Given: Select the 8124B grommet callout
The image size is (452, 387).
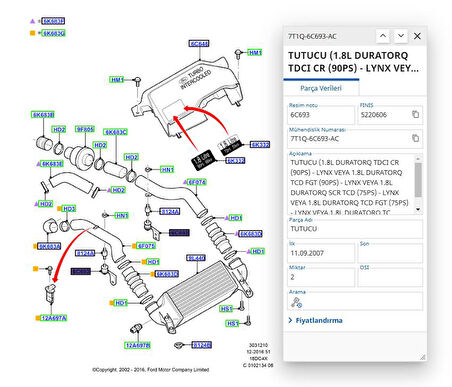Looking at the screenshot, I should 202,345.
